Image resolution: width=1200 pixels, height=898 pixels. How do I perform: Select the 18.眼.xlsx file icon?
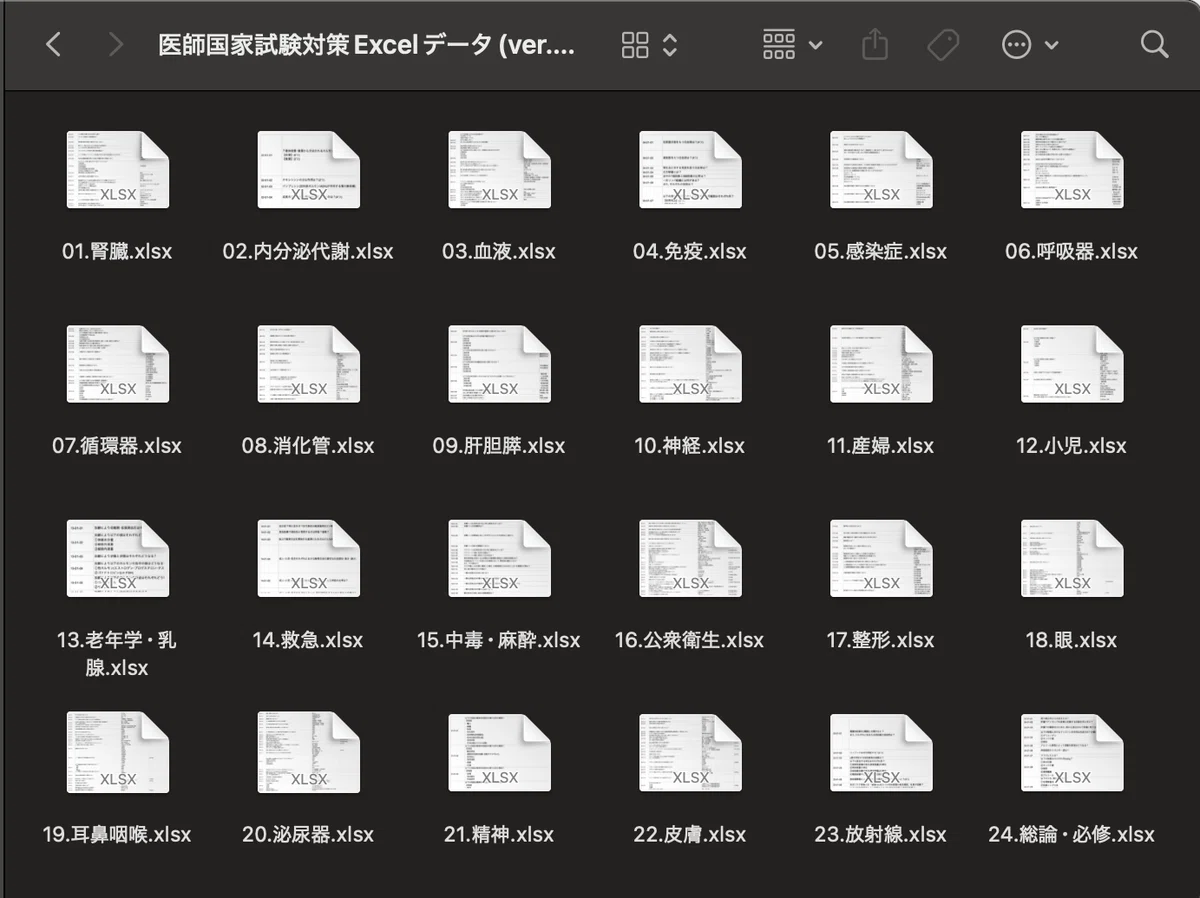(1072, 558)
